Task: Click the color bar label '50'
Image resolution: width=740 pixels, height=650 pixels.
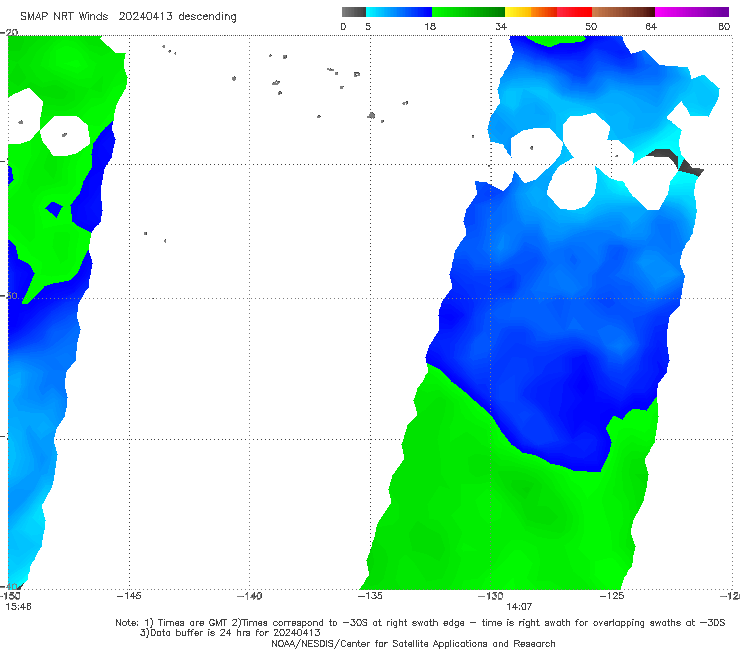Action: click(x=591, y=27)
